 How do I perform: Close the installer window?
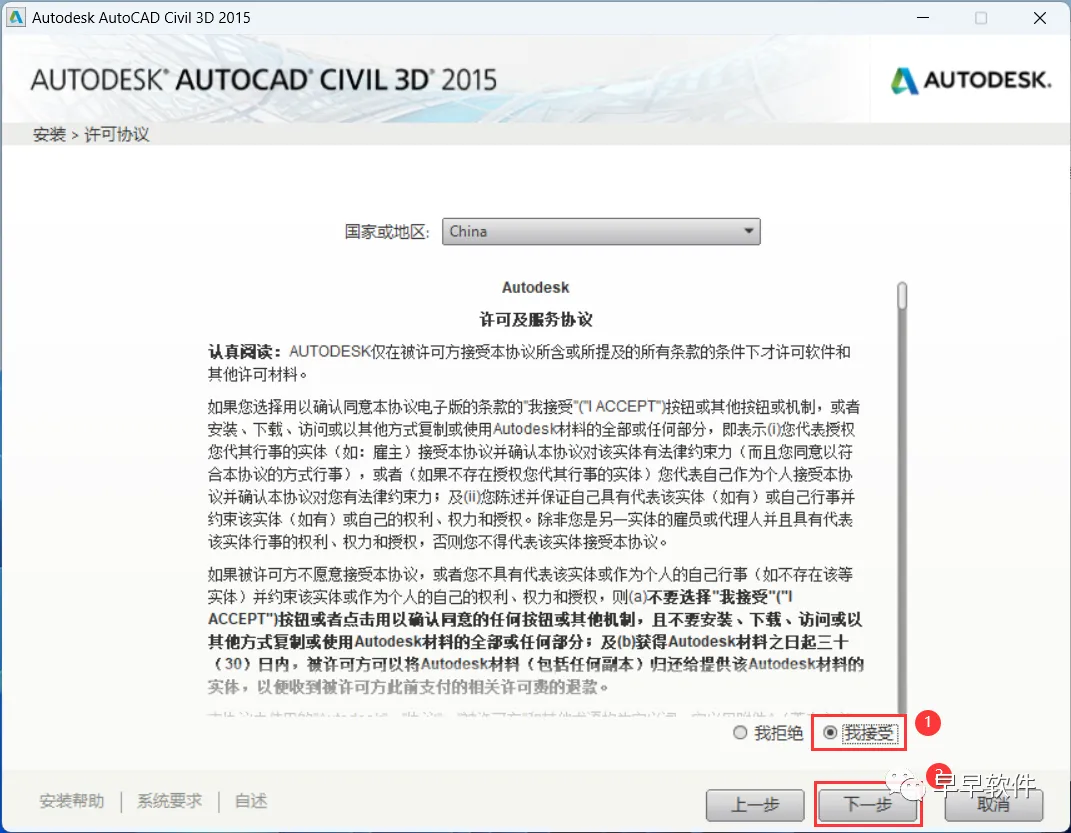click(x=1040, y=18)
